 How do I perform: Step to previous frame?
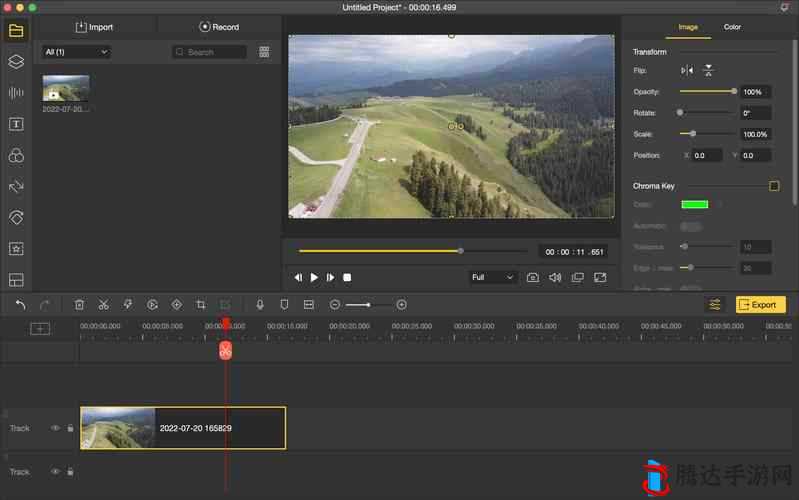298,277
